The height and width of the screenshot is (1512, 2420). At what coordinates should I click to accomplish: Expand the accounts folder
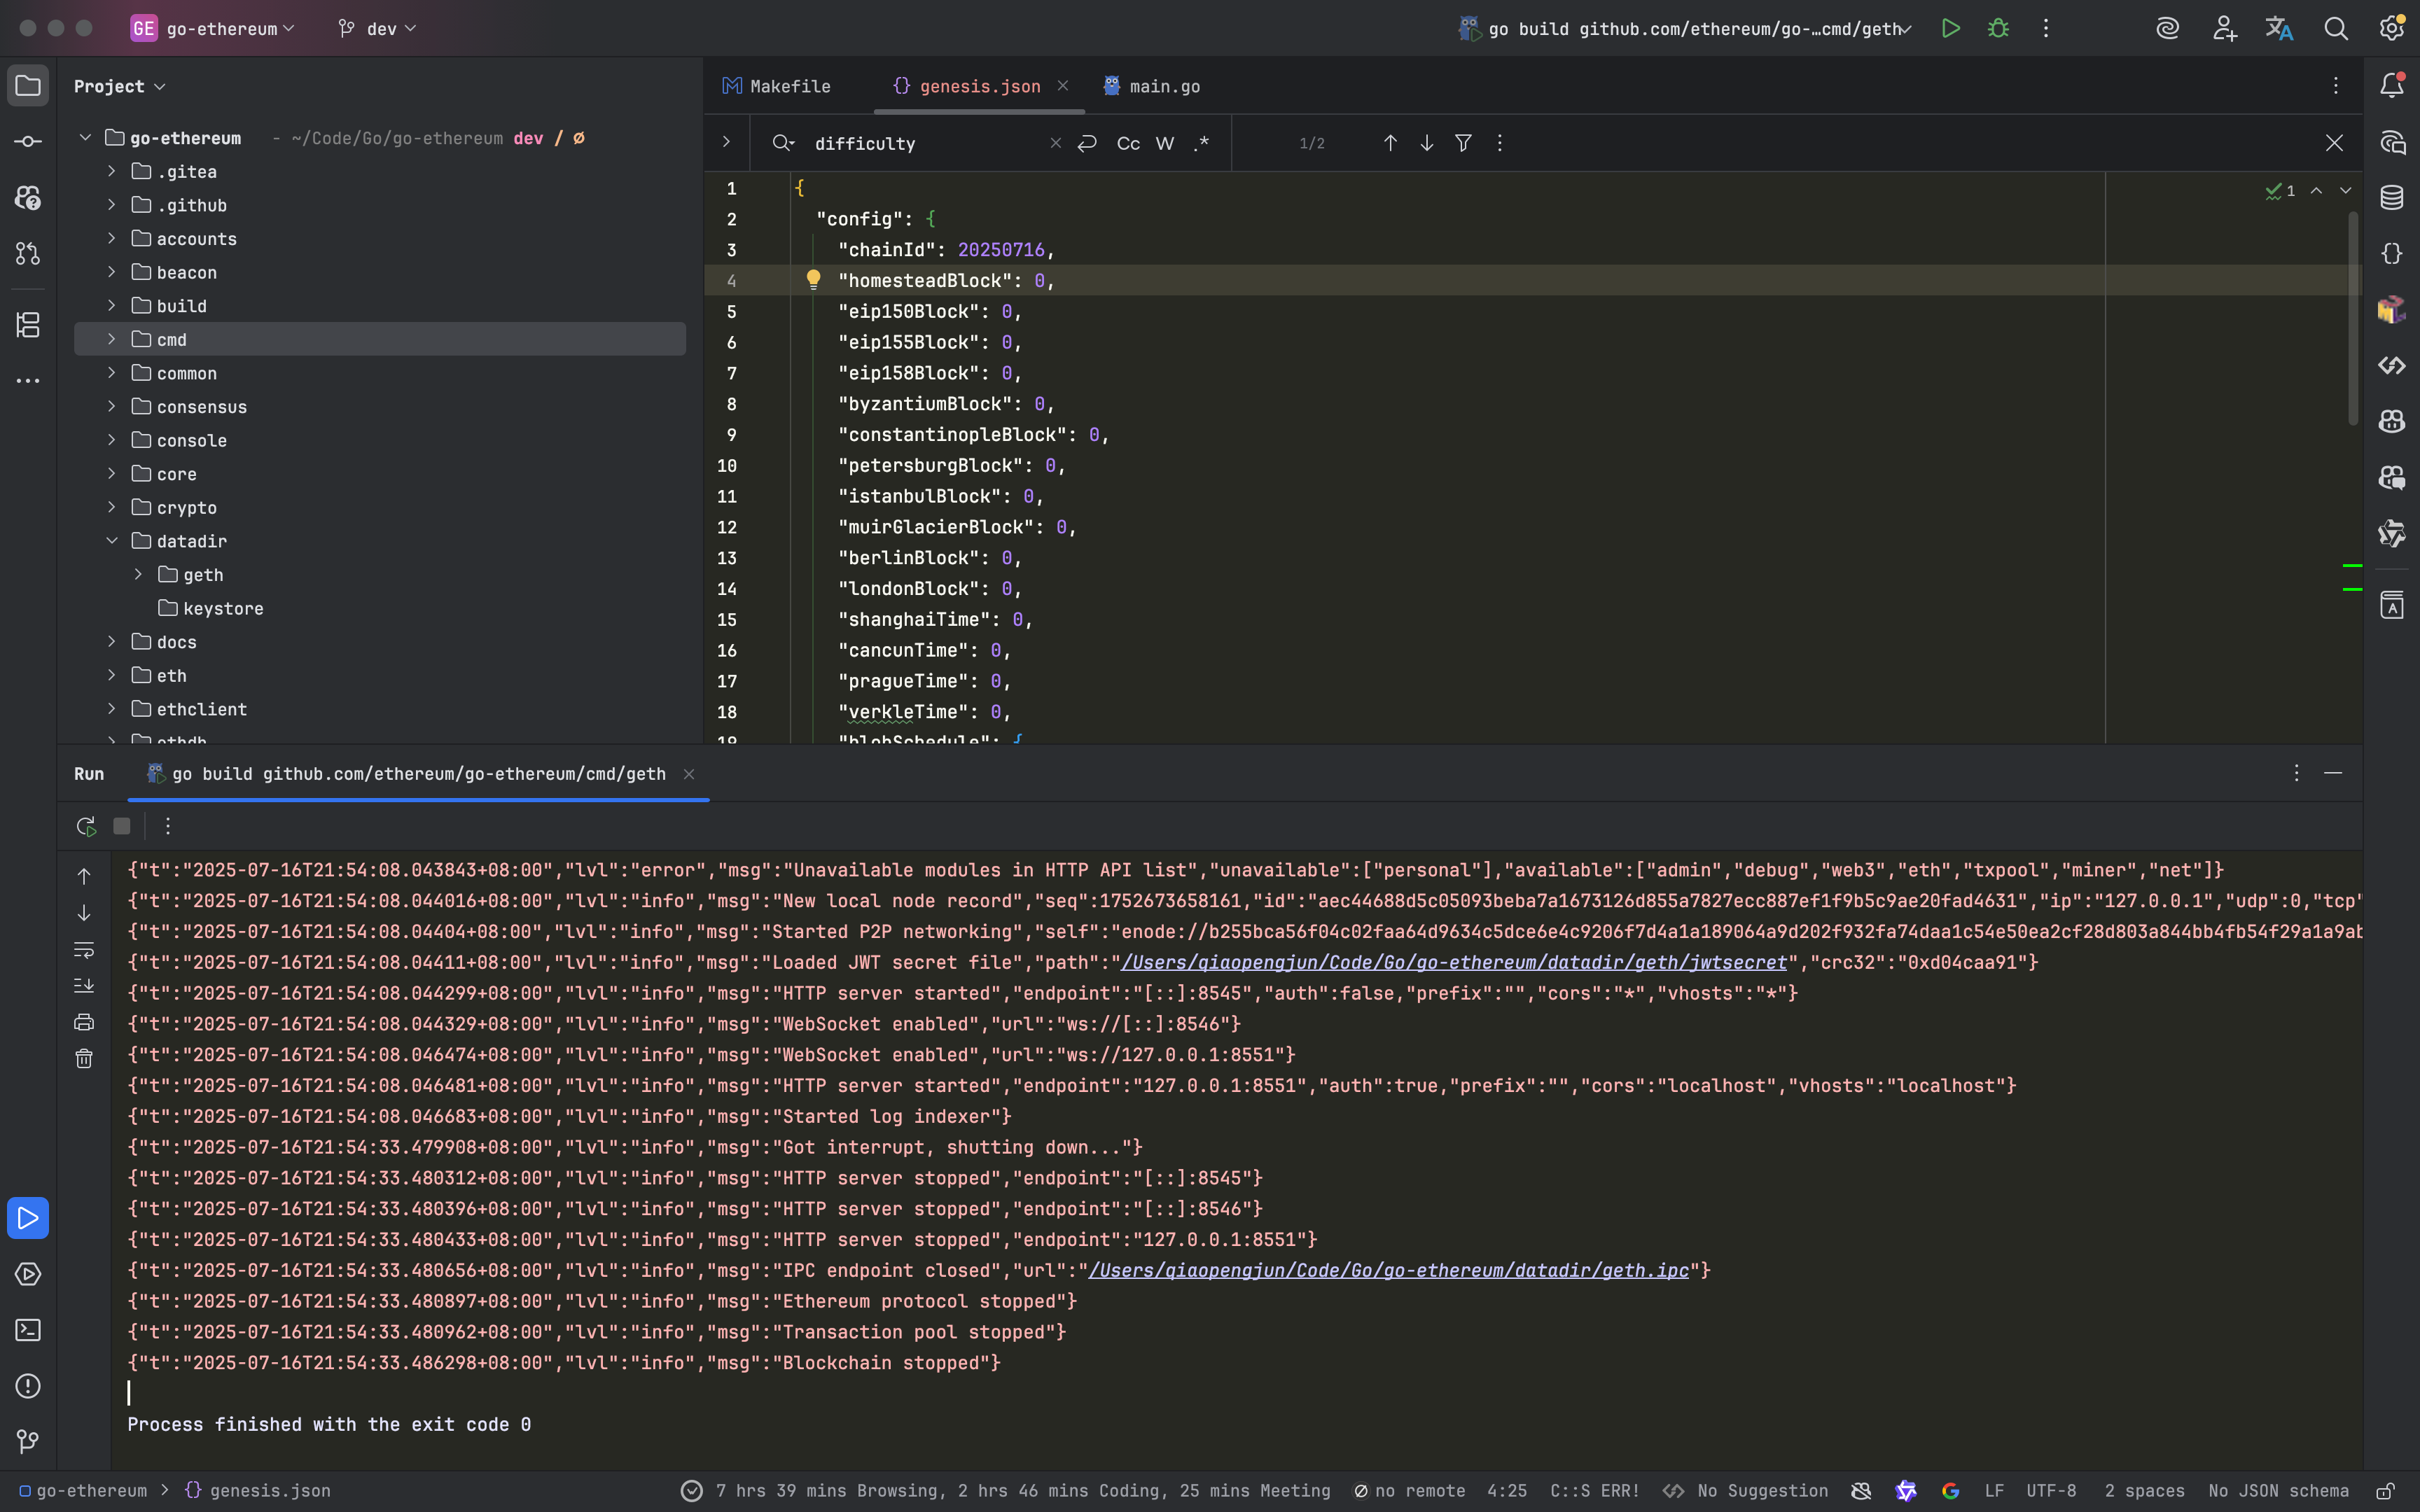pos(112,239)
